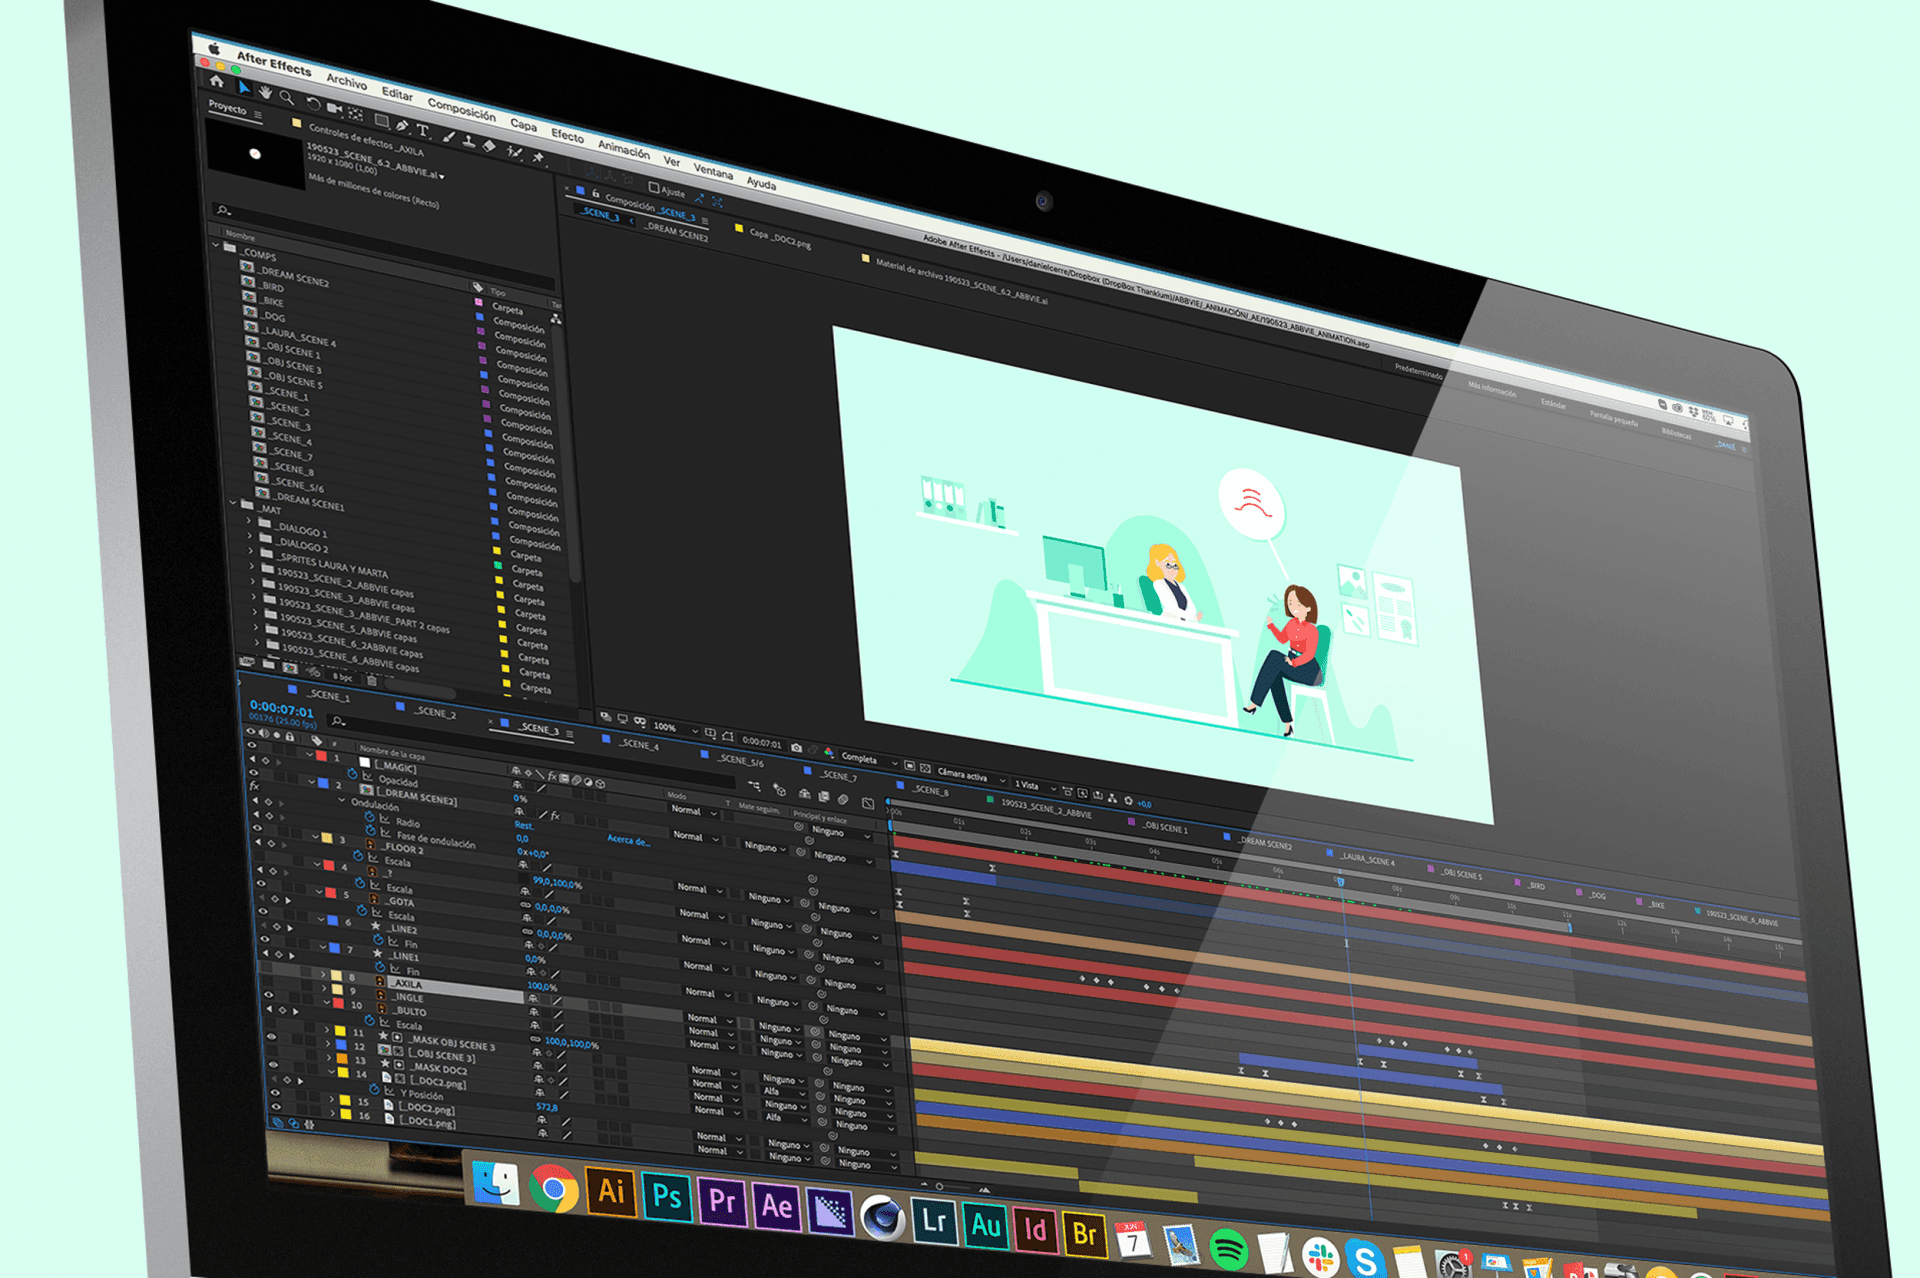Click the yellow label swatch of layer 3
The image size is (1920, 1278).
327,838
